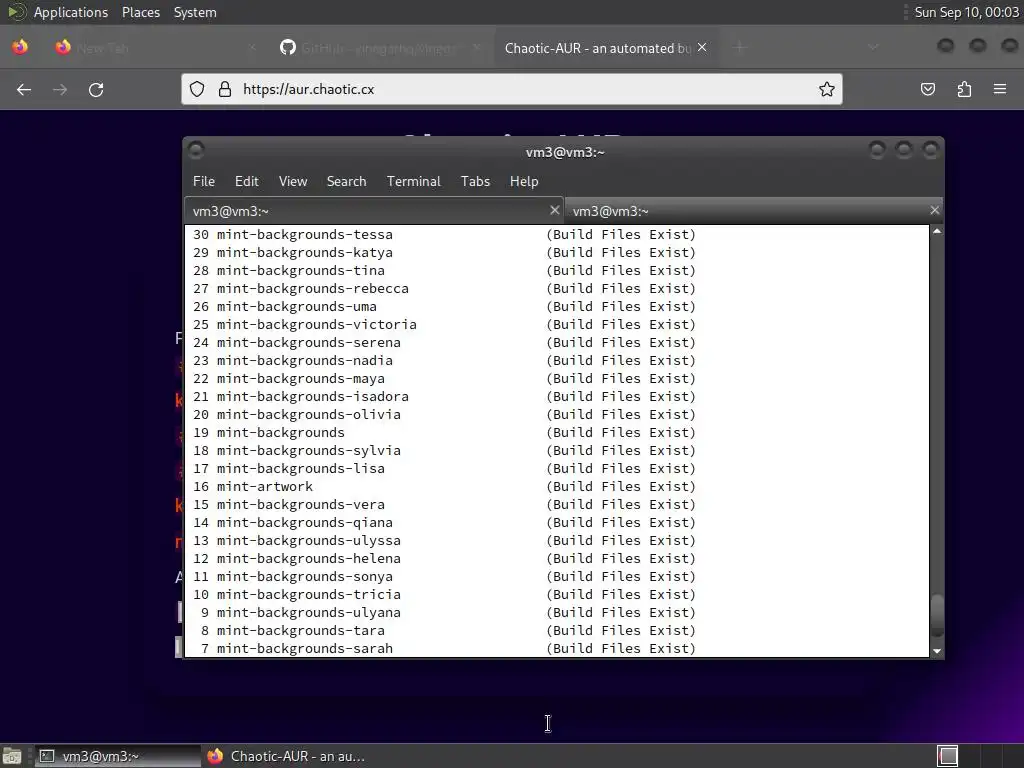This screenshot has height=768, width=1024.
Task: Click row 23 mint-backgrounds-nadia
Action: click(x=444, y=360)
